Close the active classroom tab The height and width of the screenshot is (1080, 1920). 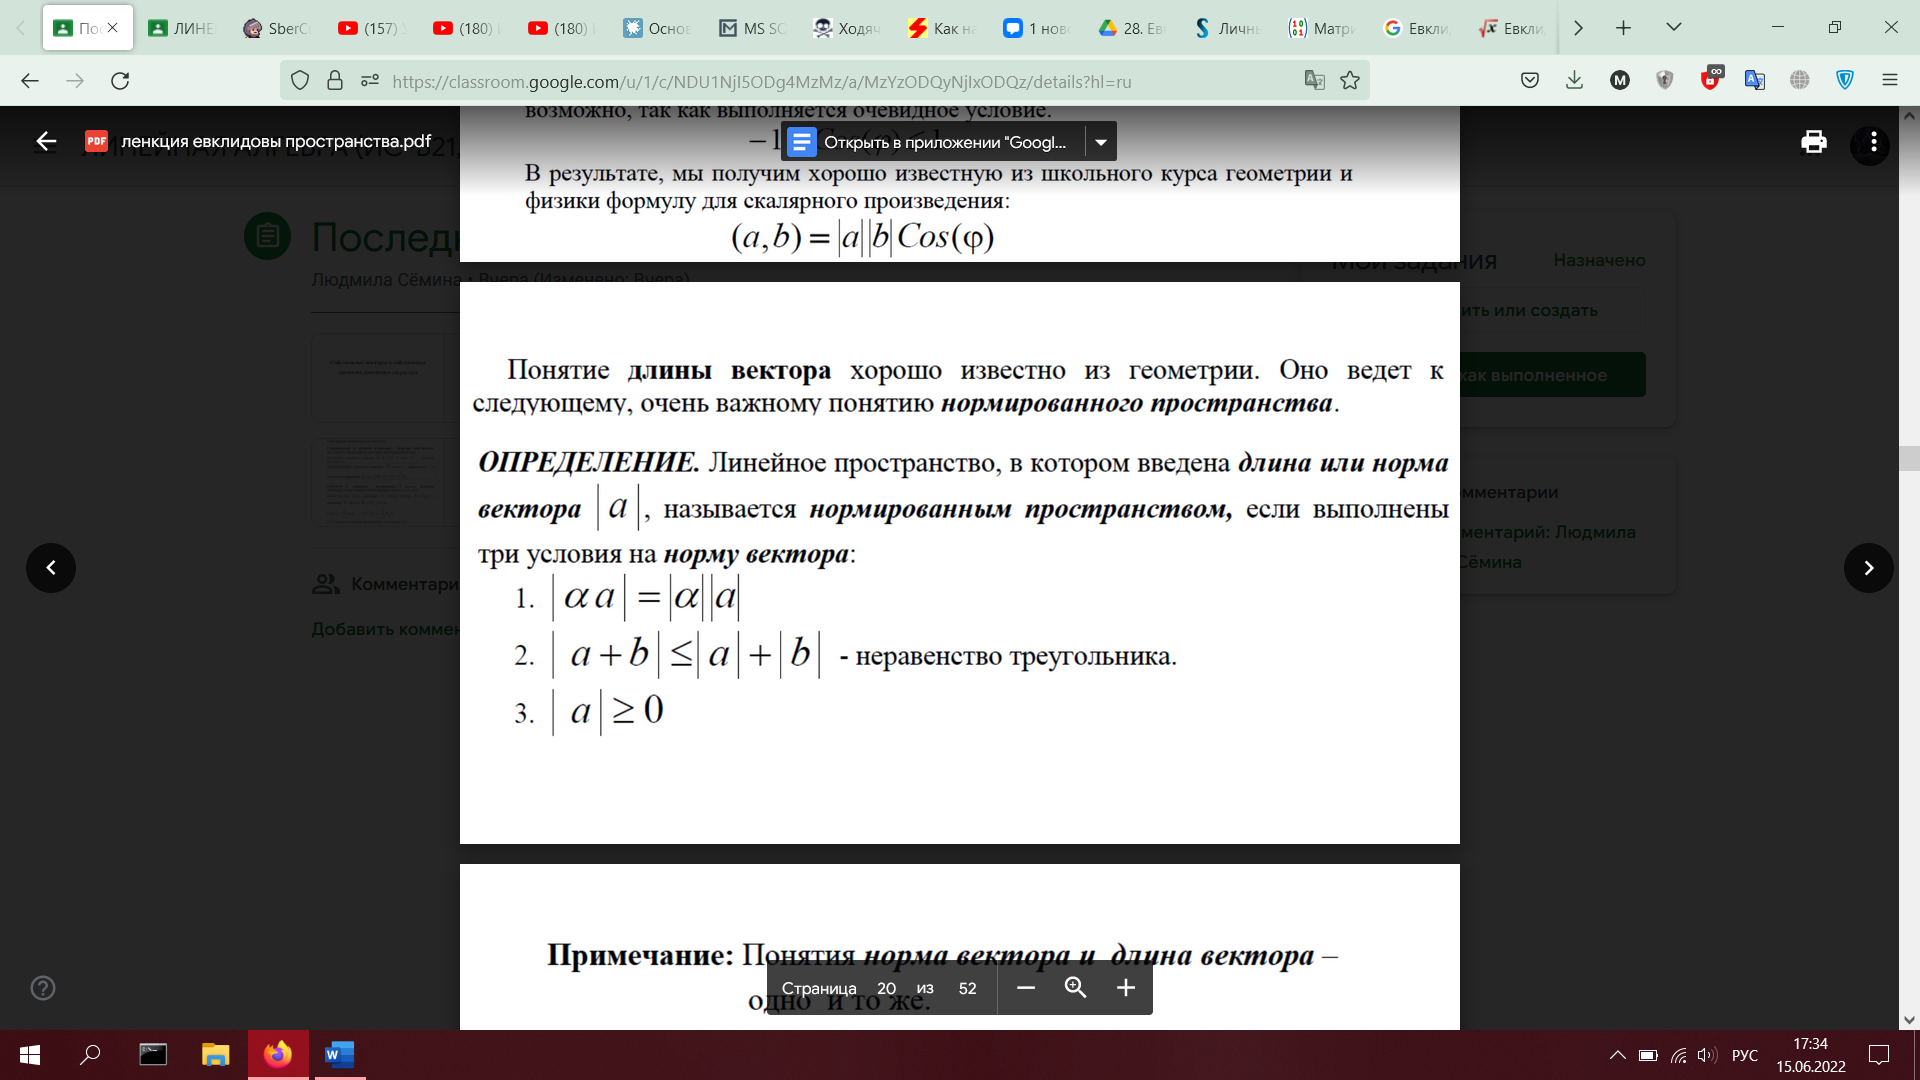[113, 28]
